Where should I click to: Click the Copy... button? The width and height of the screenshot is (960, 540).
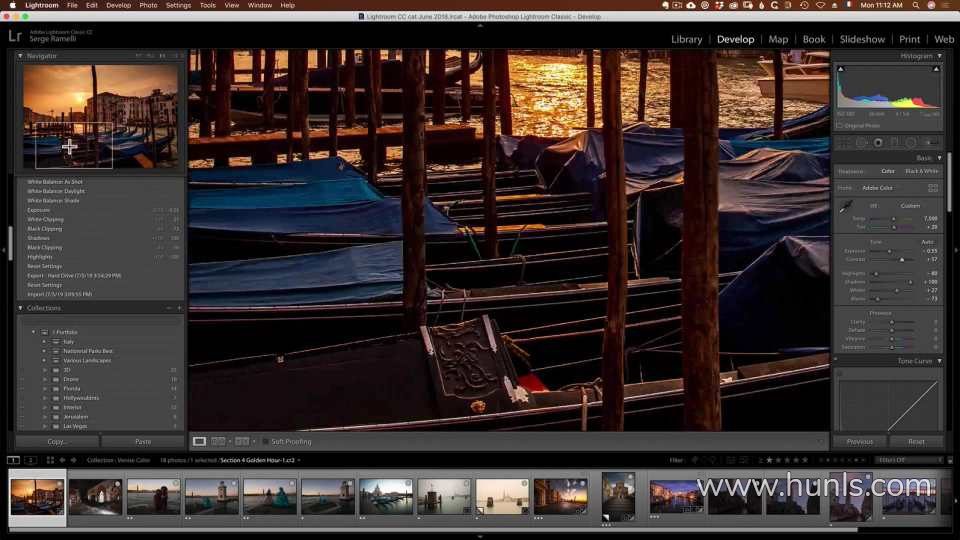(x=57, y=441)
